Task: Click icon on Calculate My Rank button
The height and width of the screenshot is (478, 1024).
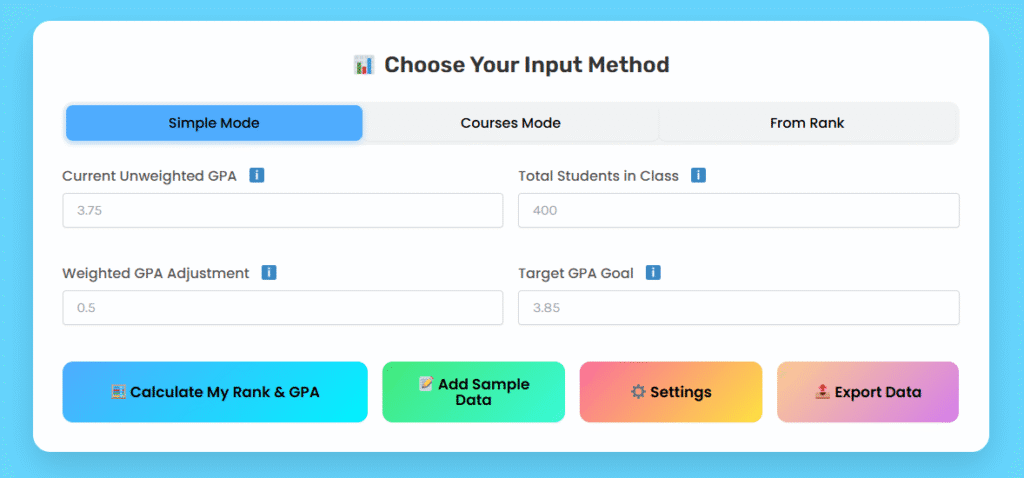Action: pos(119,392)
